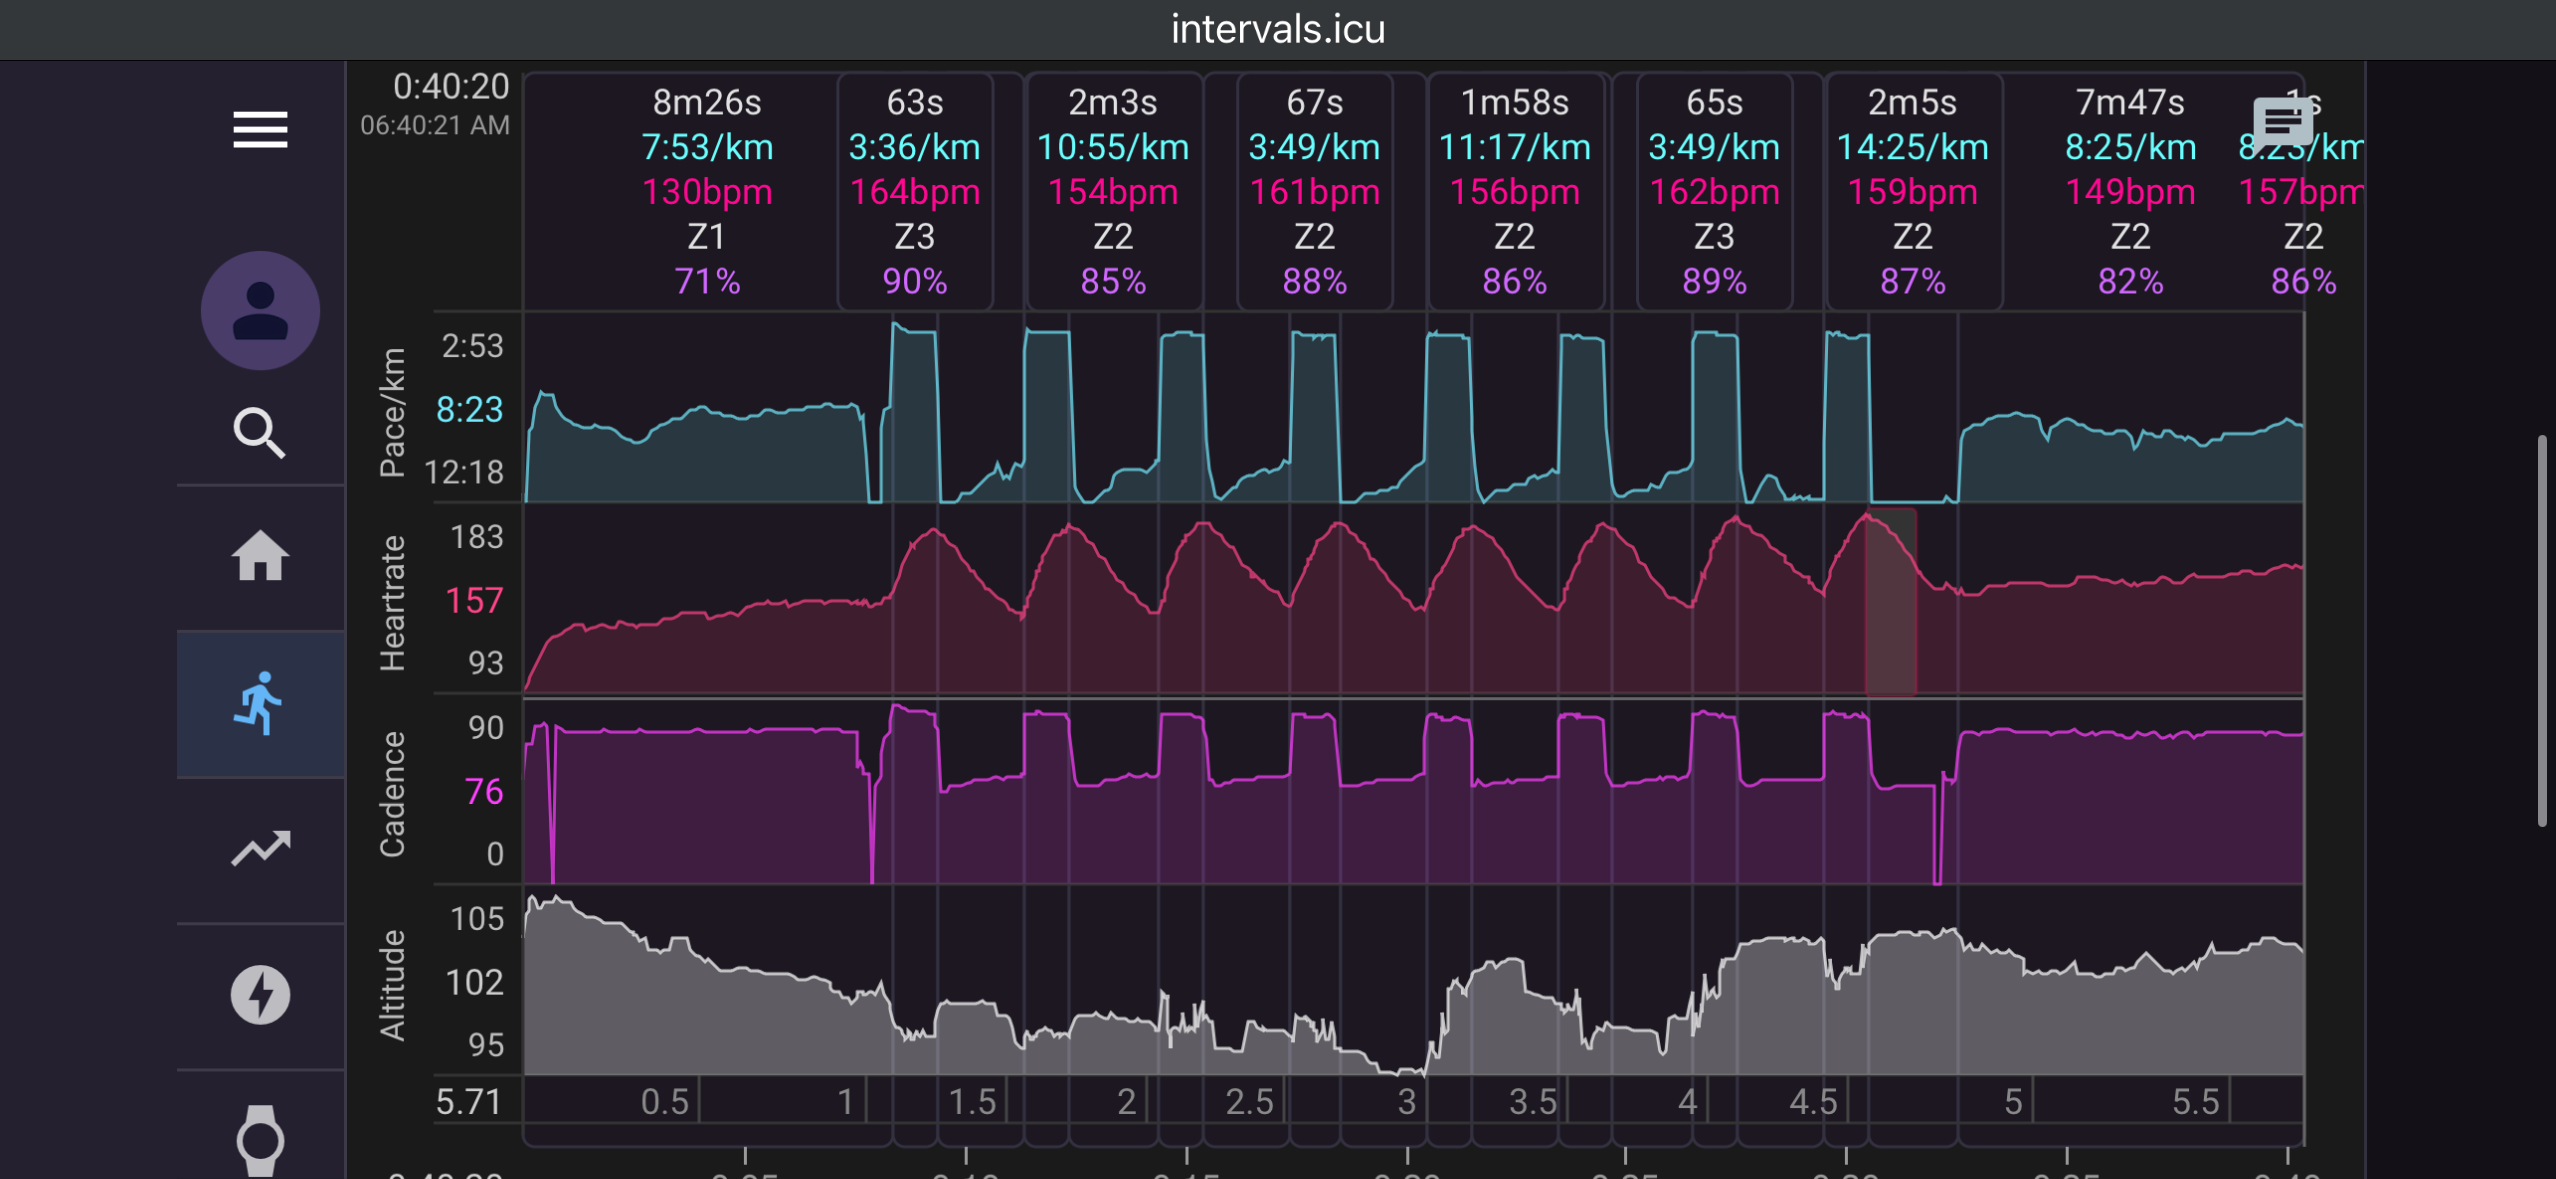Image resolution: width=2556 pixels, height=1179 pixels.
Task: Click the 161bpm heart rate value
Action: click(1315, 191)
